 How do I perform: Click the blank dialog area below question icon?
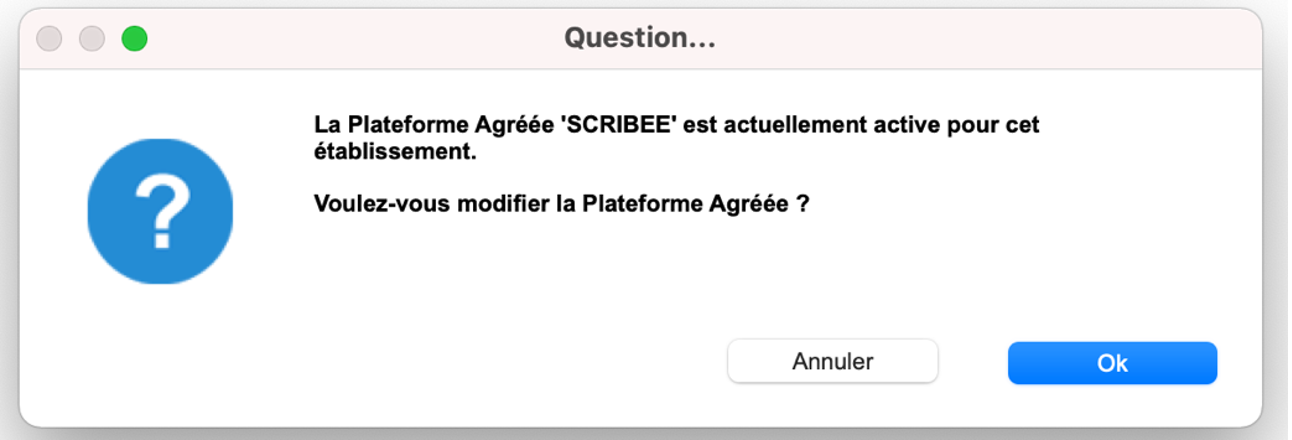tap(160, 350)
